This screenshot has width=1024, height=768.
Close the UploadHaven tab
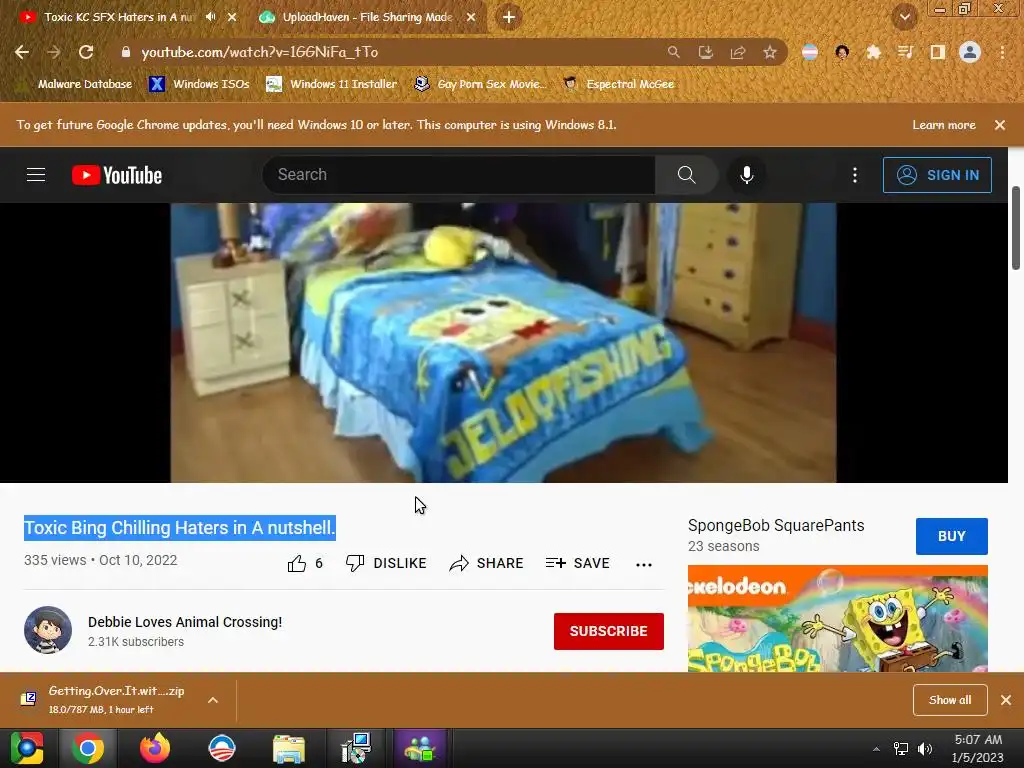tap(471, 17)
